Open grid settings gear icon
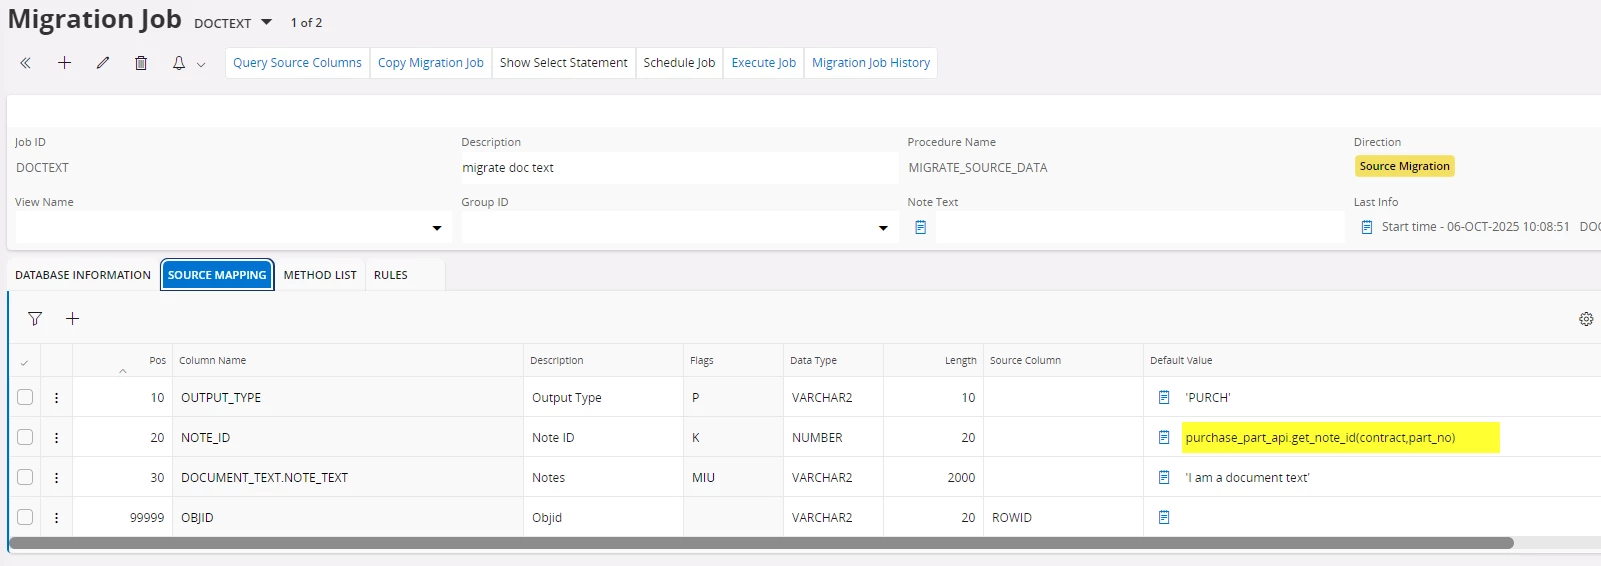Screen dimensions: 1601x566 pyautogui.click(x=1585, y=319)
